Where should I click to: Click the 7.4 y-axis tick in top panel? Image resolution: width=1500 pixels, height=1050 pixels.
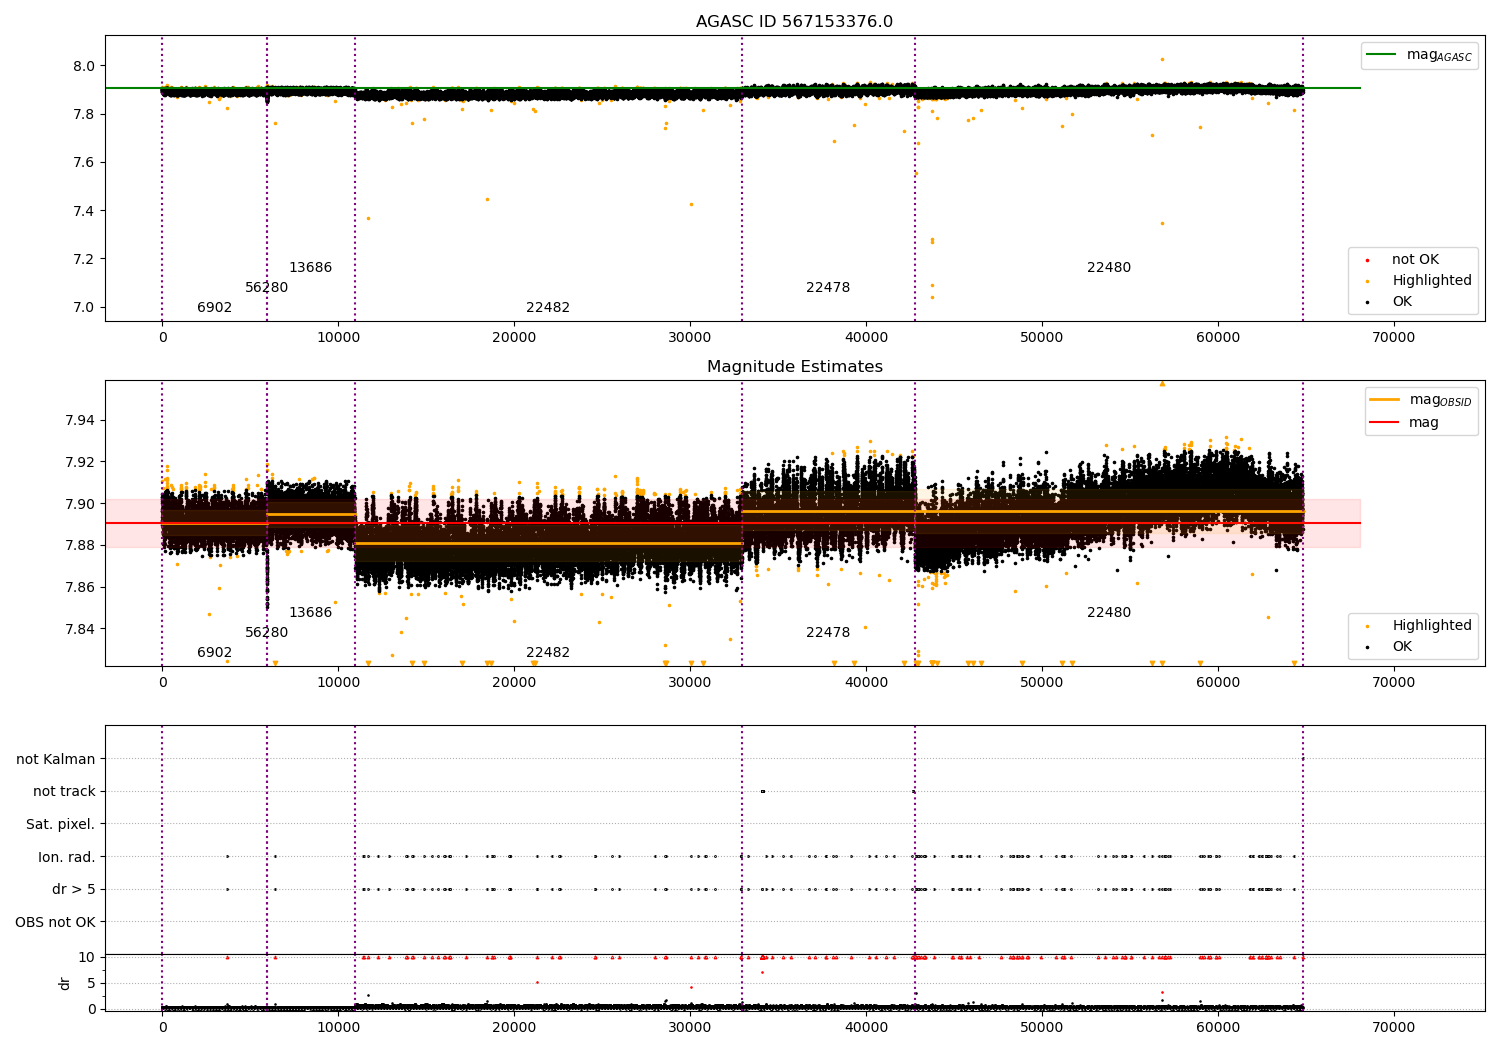[84, 211]
